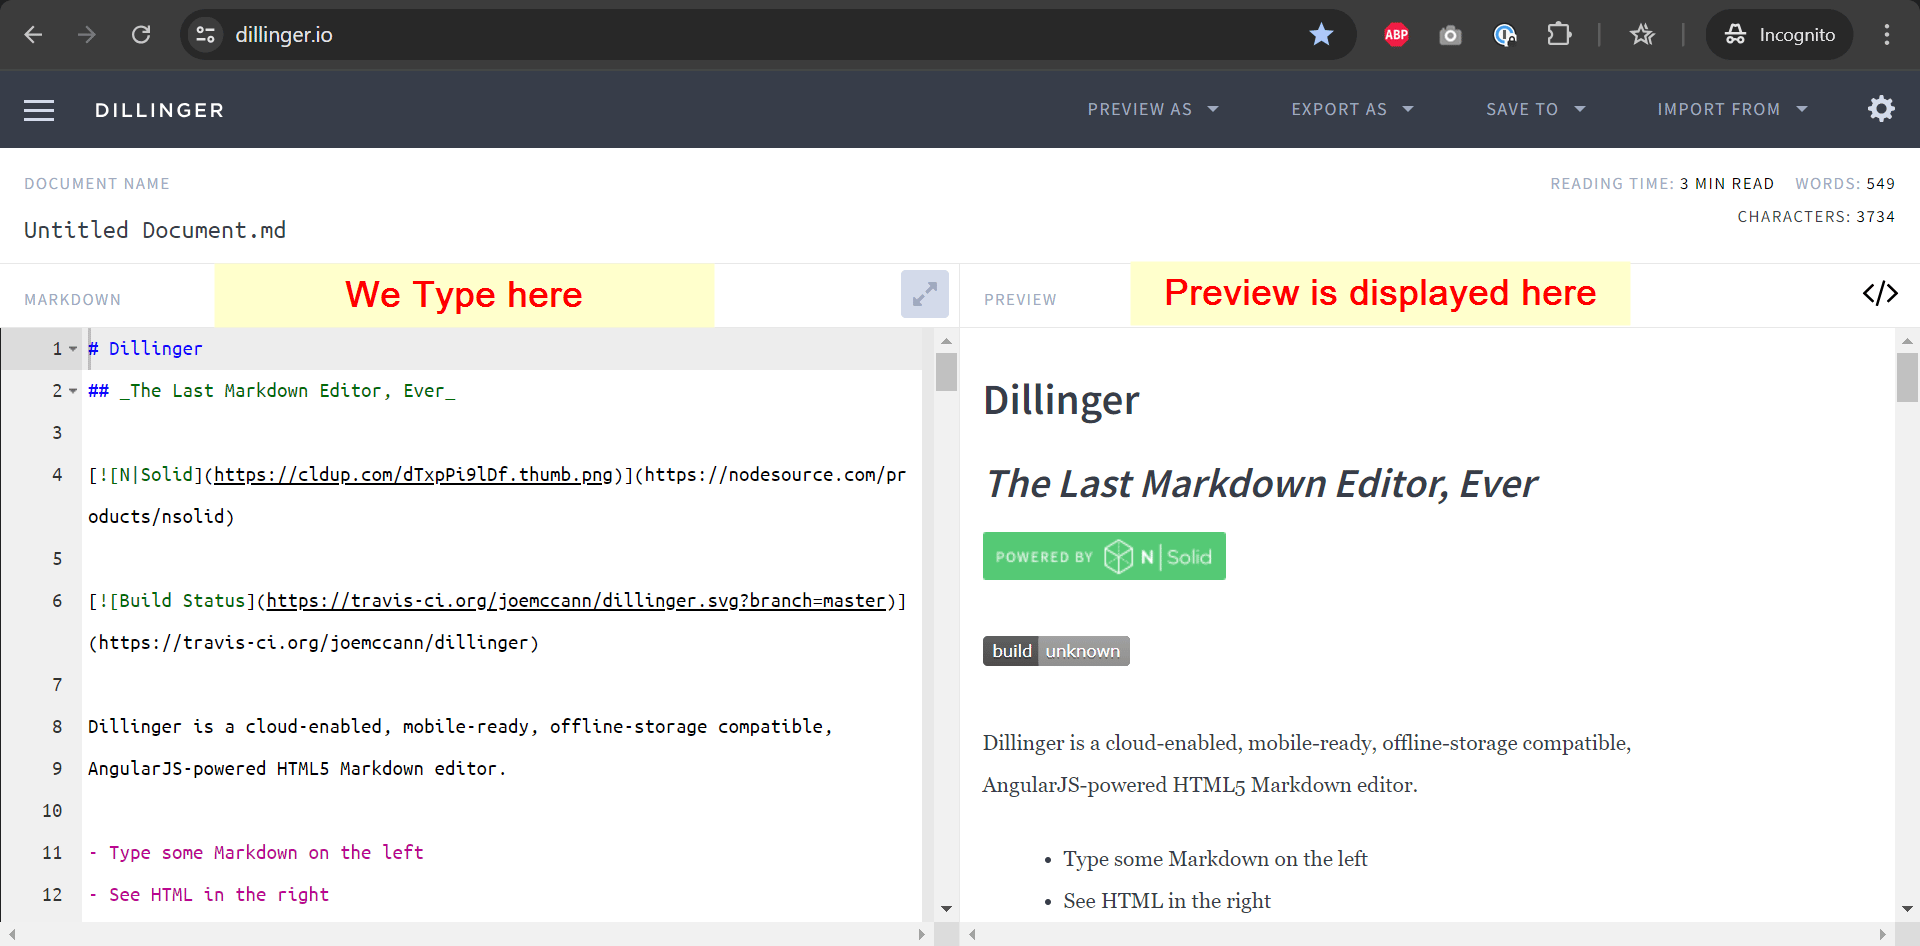This screenshot has height=946, width=1920.
Task: Collapse the fold arrow on line 2
Action: 73,391
